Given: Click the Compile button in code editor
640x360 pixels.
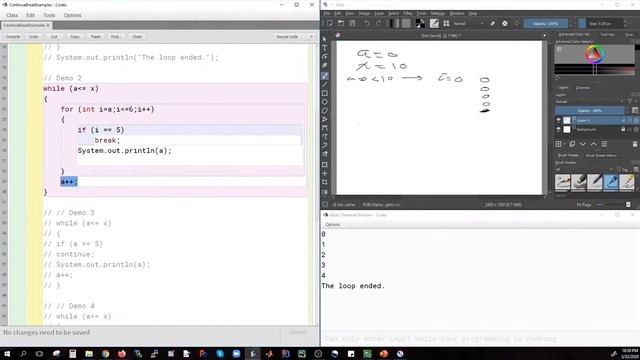Looking at the screenshot, I should point(13,36).
